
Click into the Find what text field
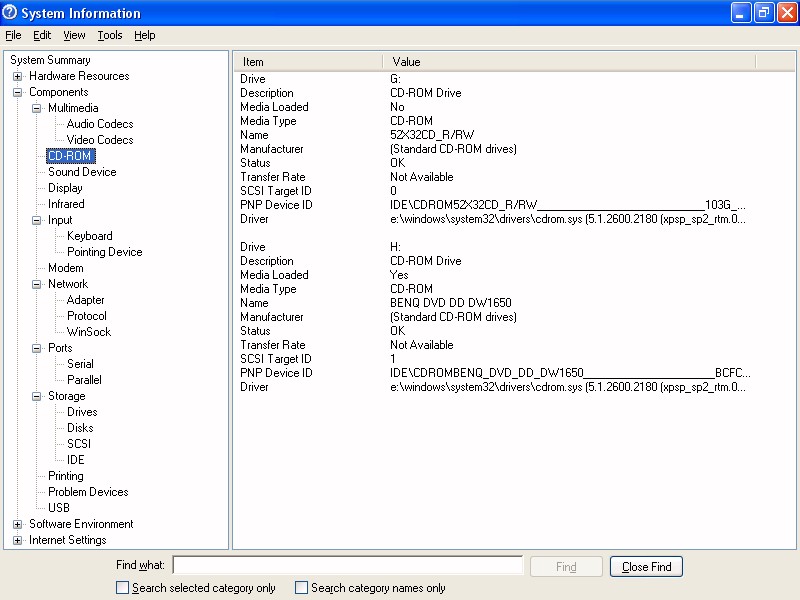pos(347,566)
